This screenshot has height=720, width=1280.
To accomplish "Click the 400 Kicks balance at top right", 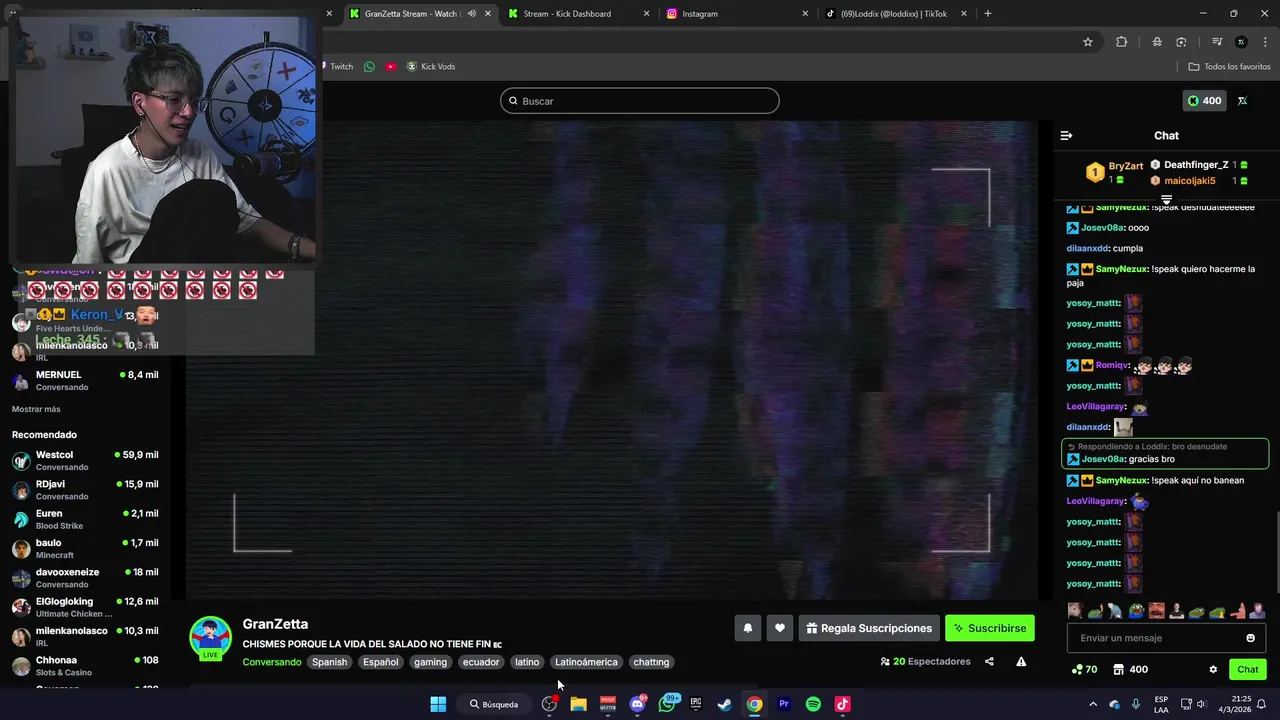I will click(1204, 101).
